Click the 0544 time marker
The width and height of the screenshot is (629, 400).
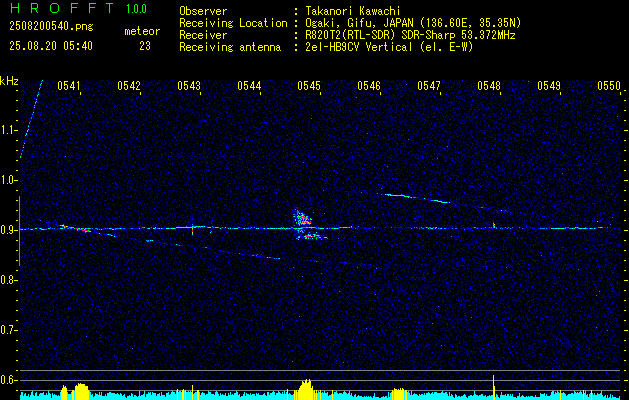249,85
